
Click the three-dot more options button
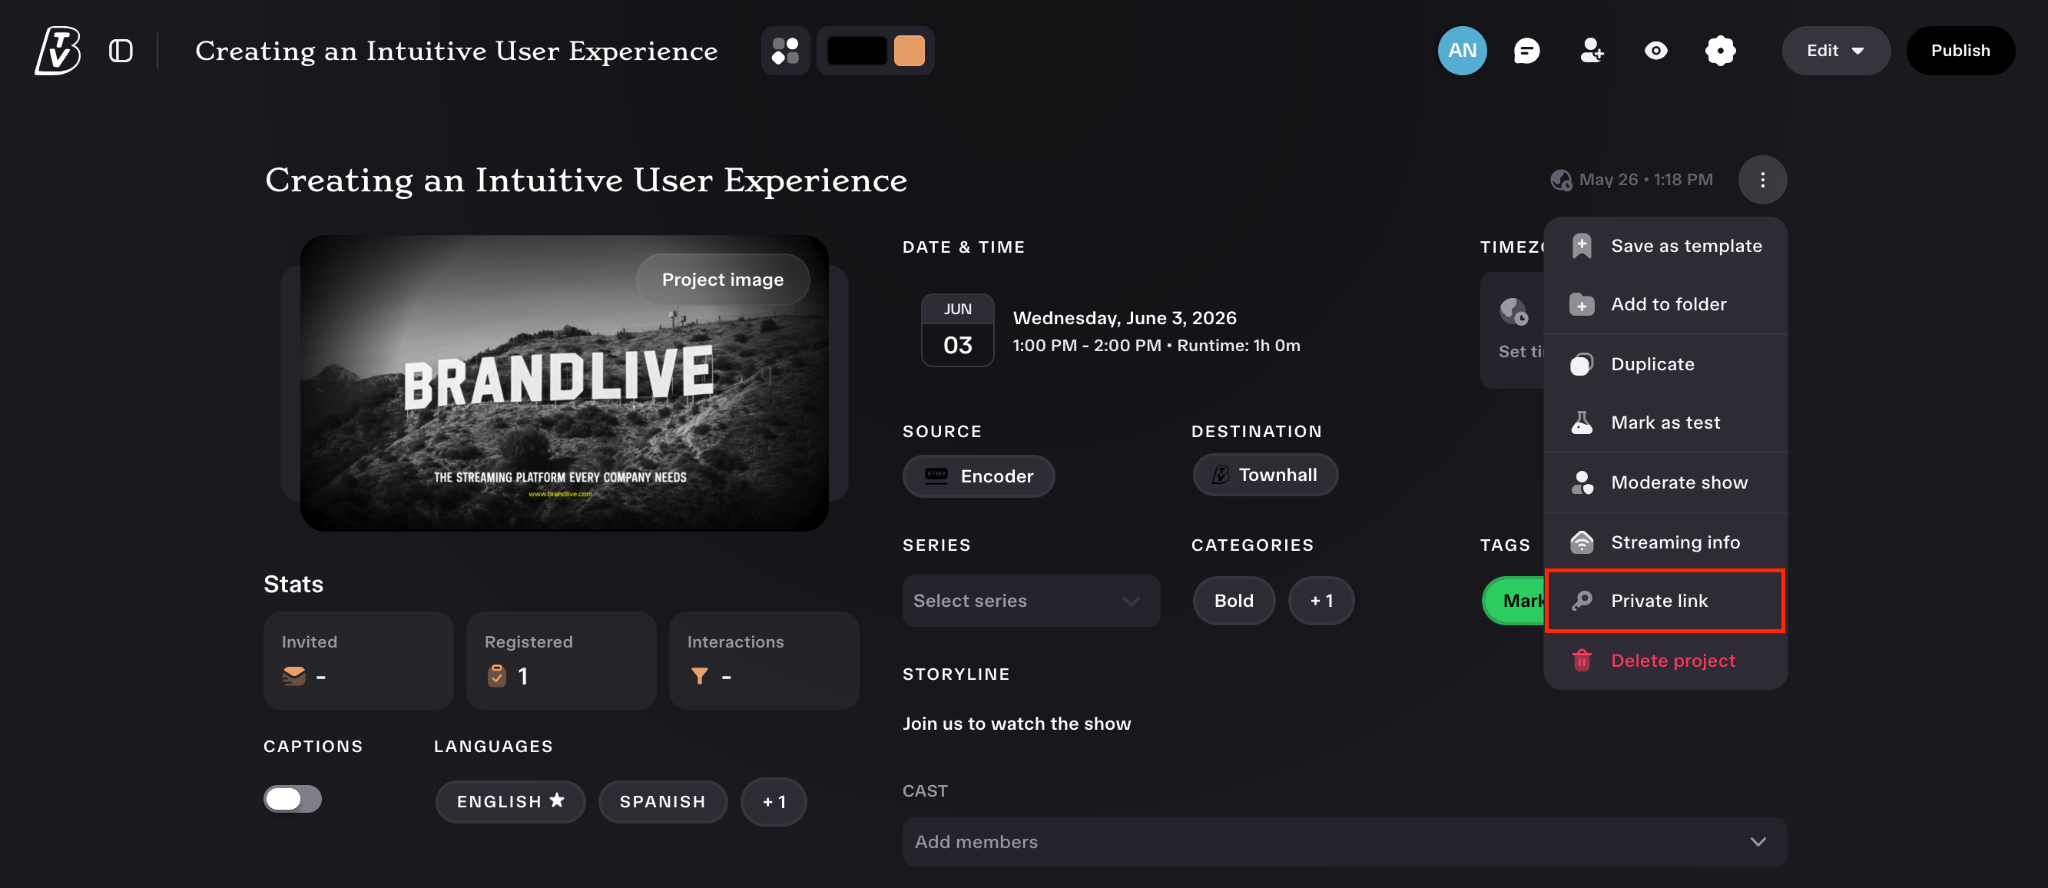[1762, 180]
